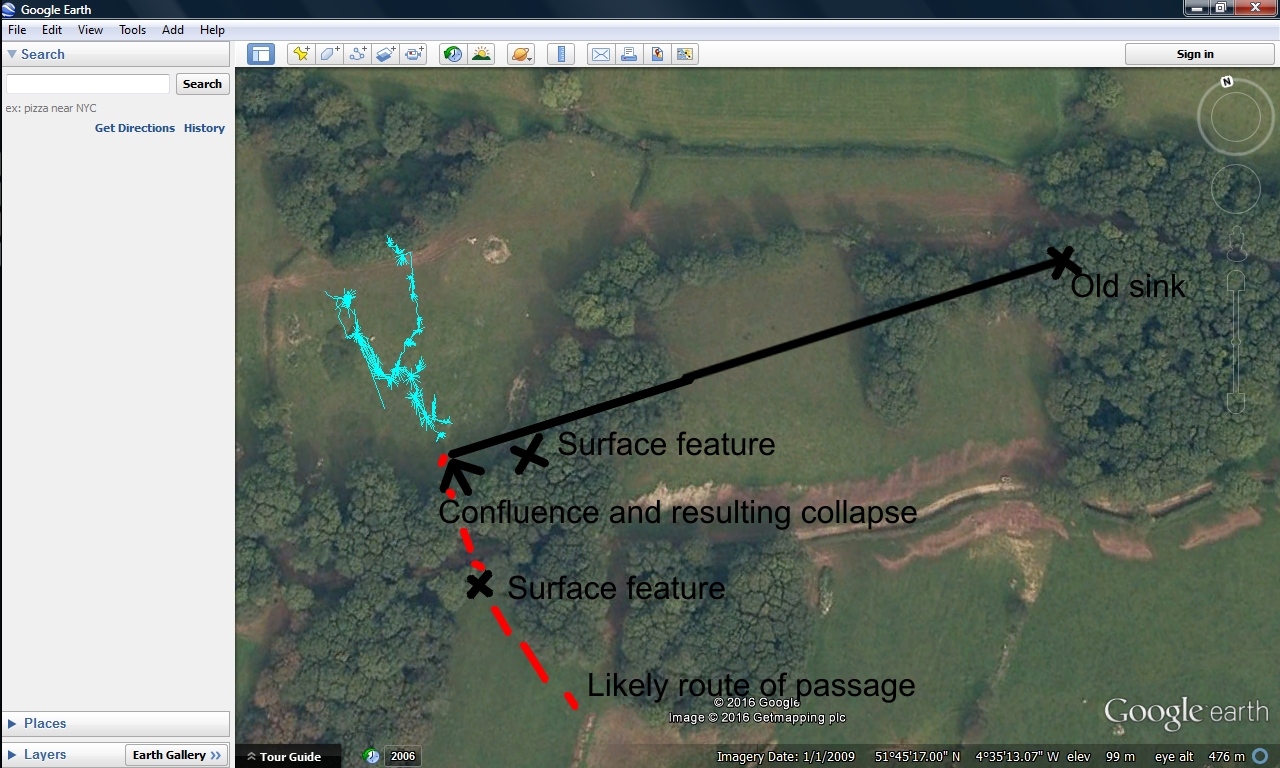This screenshot has width=1280, height=768.
Task: Click the zoom slider on the map
Action: pyautogui.click(x=1236, y=340)
